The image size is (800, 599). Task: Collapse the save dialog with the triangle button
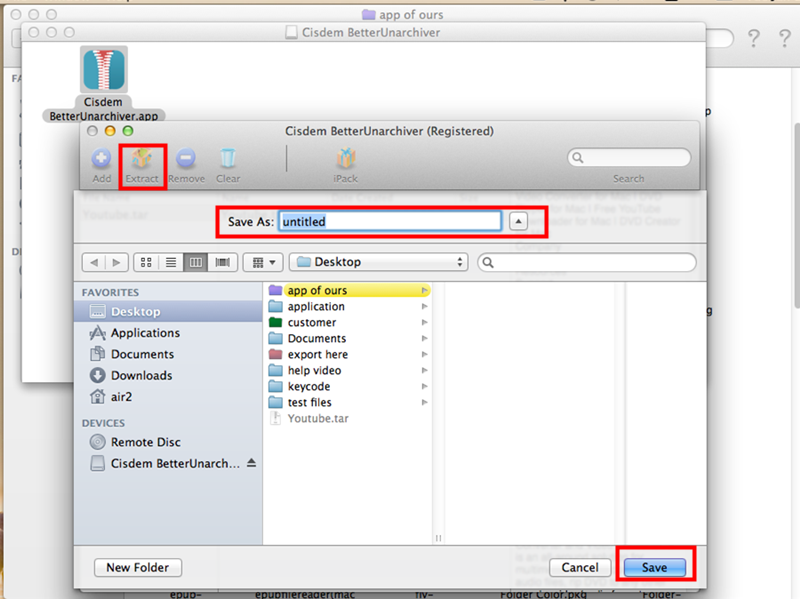pos(518,221)
